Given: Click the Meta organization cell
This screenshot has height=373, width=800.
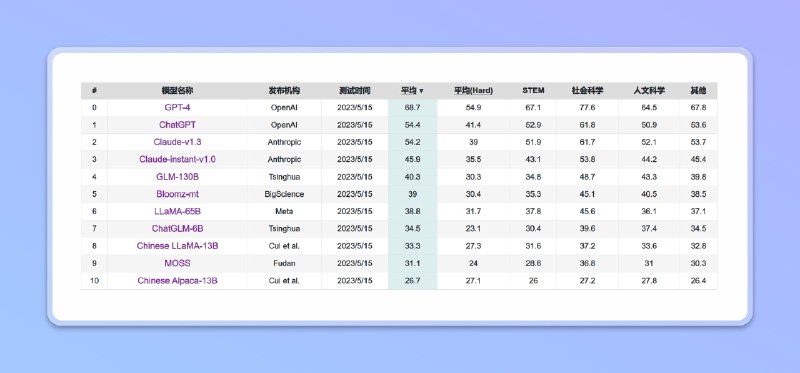Looking at the screenshot, I should 284,211.
